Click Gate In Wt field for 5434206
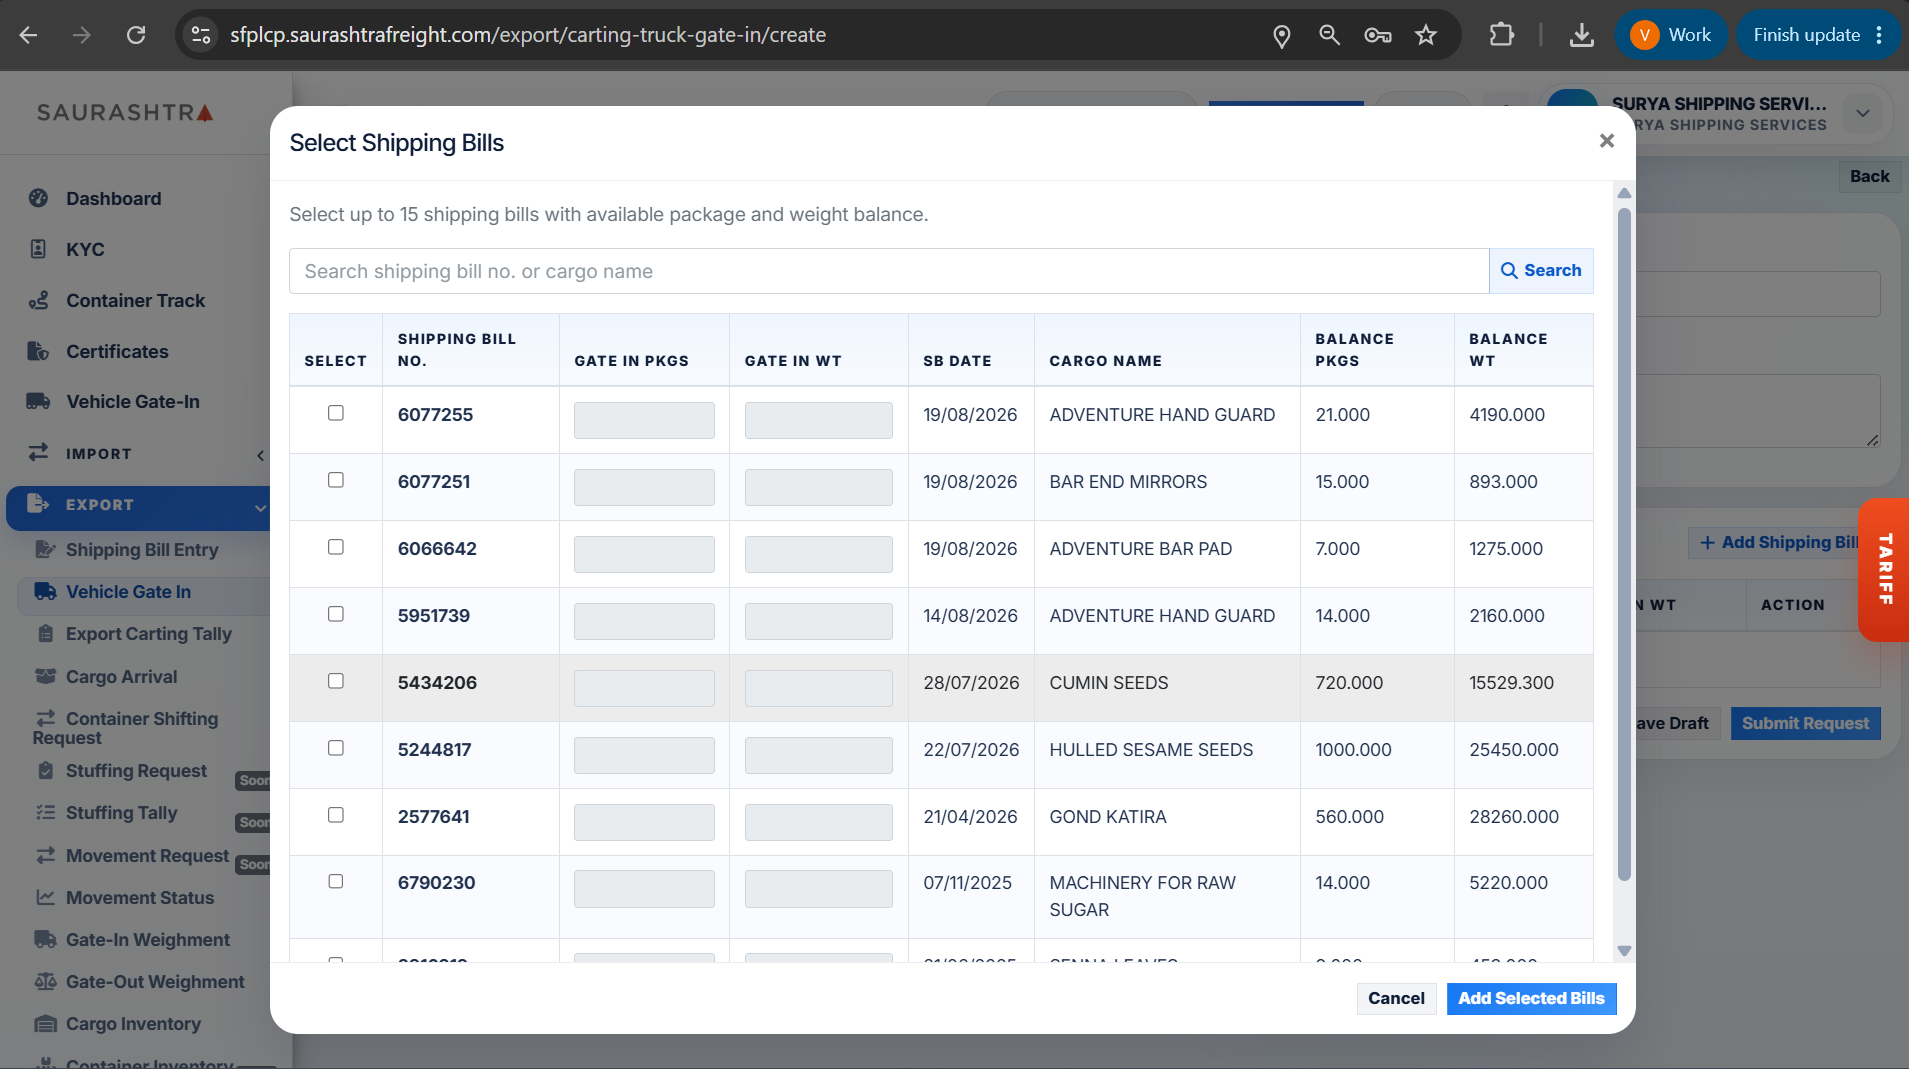 [818, 688]
